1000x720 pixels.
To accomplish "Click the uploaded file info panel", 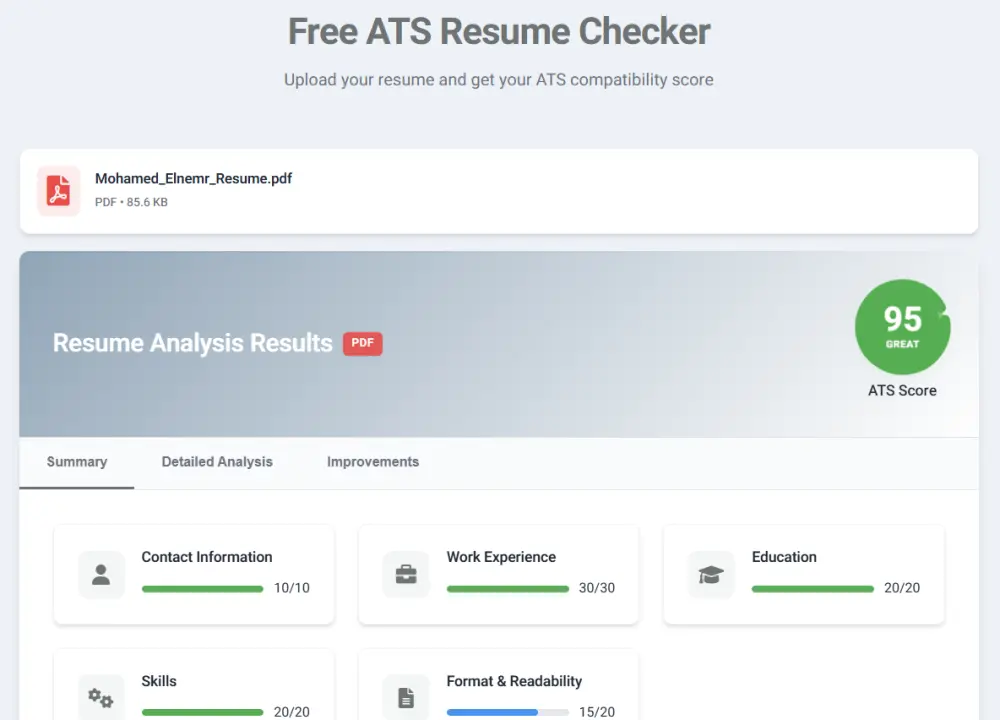I will click(x=499, y=190).
